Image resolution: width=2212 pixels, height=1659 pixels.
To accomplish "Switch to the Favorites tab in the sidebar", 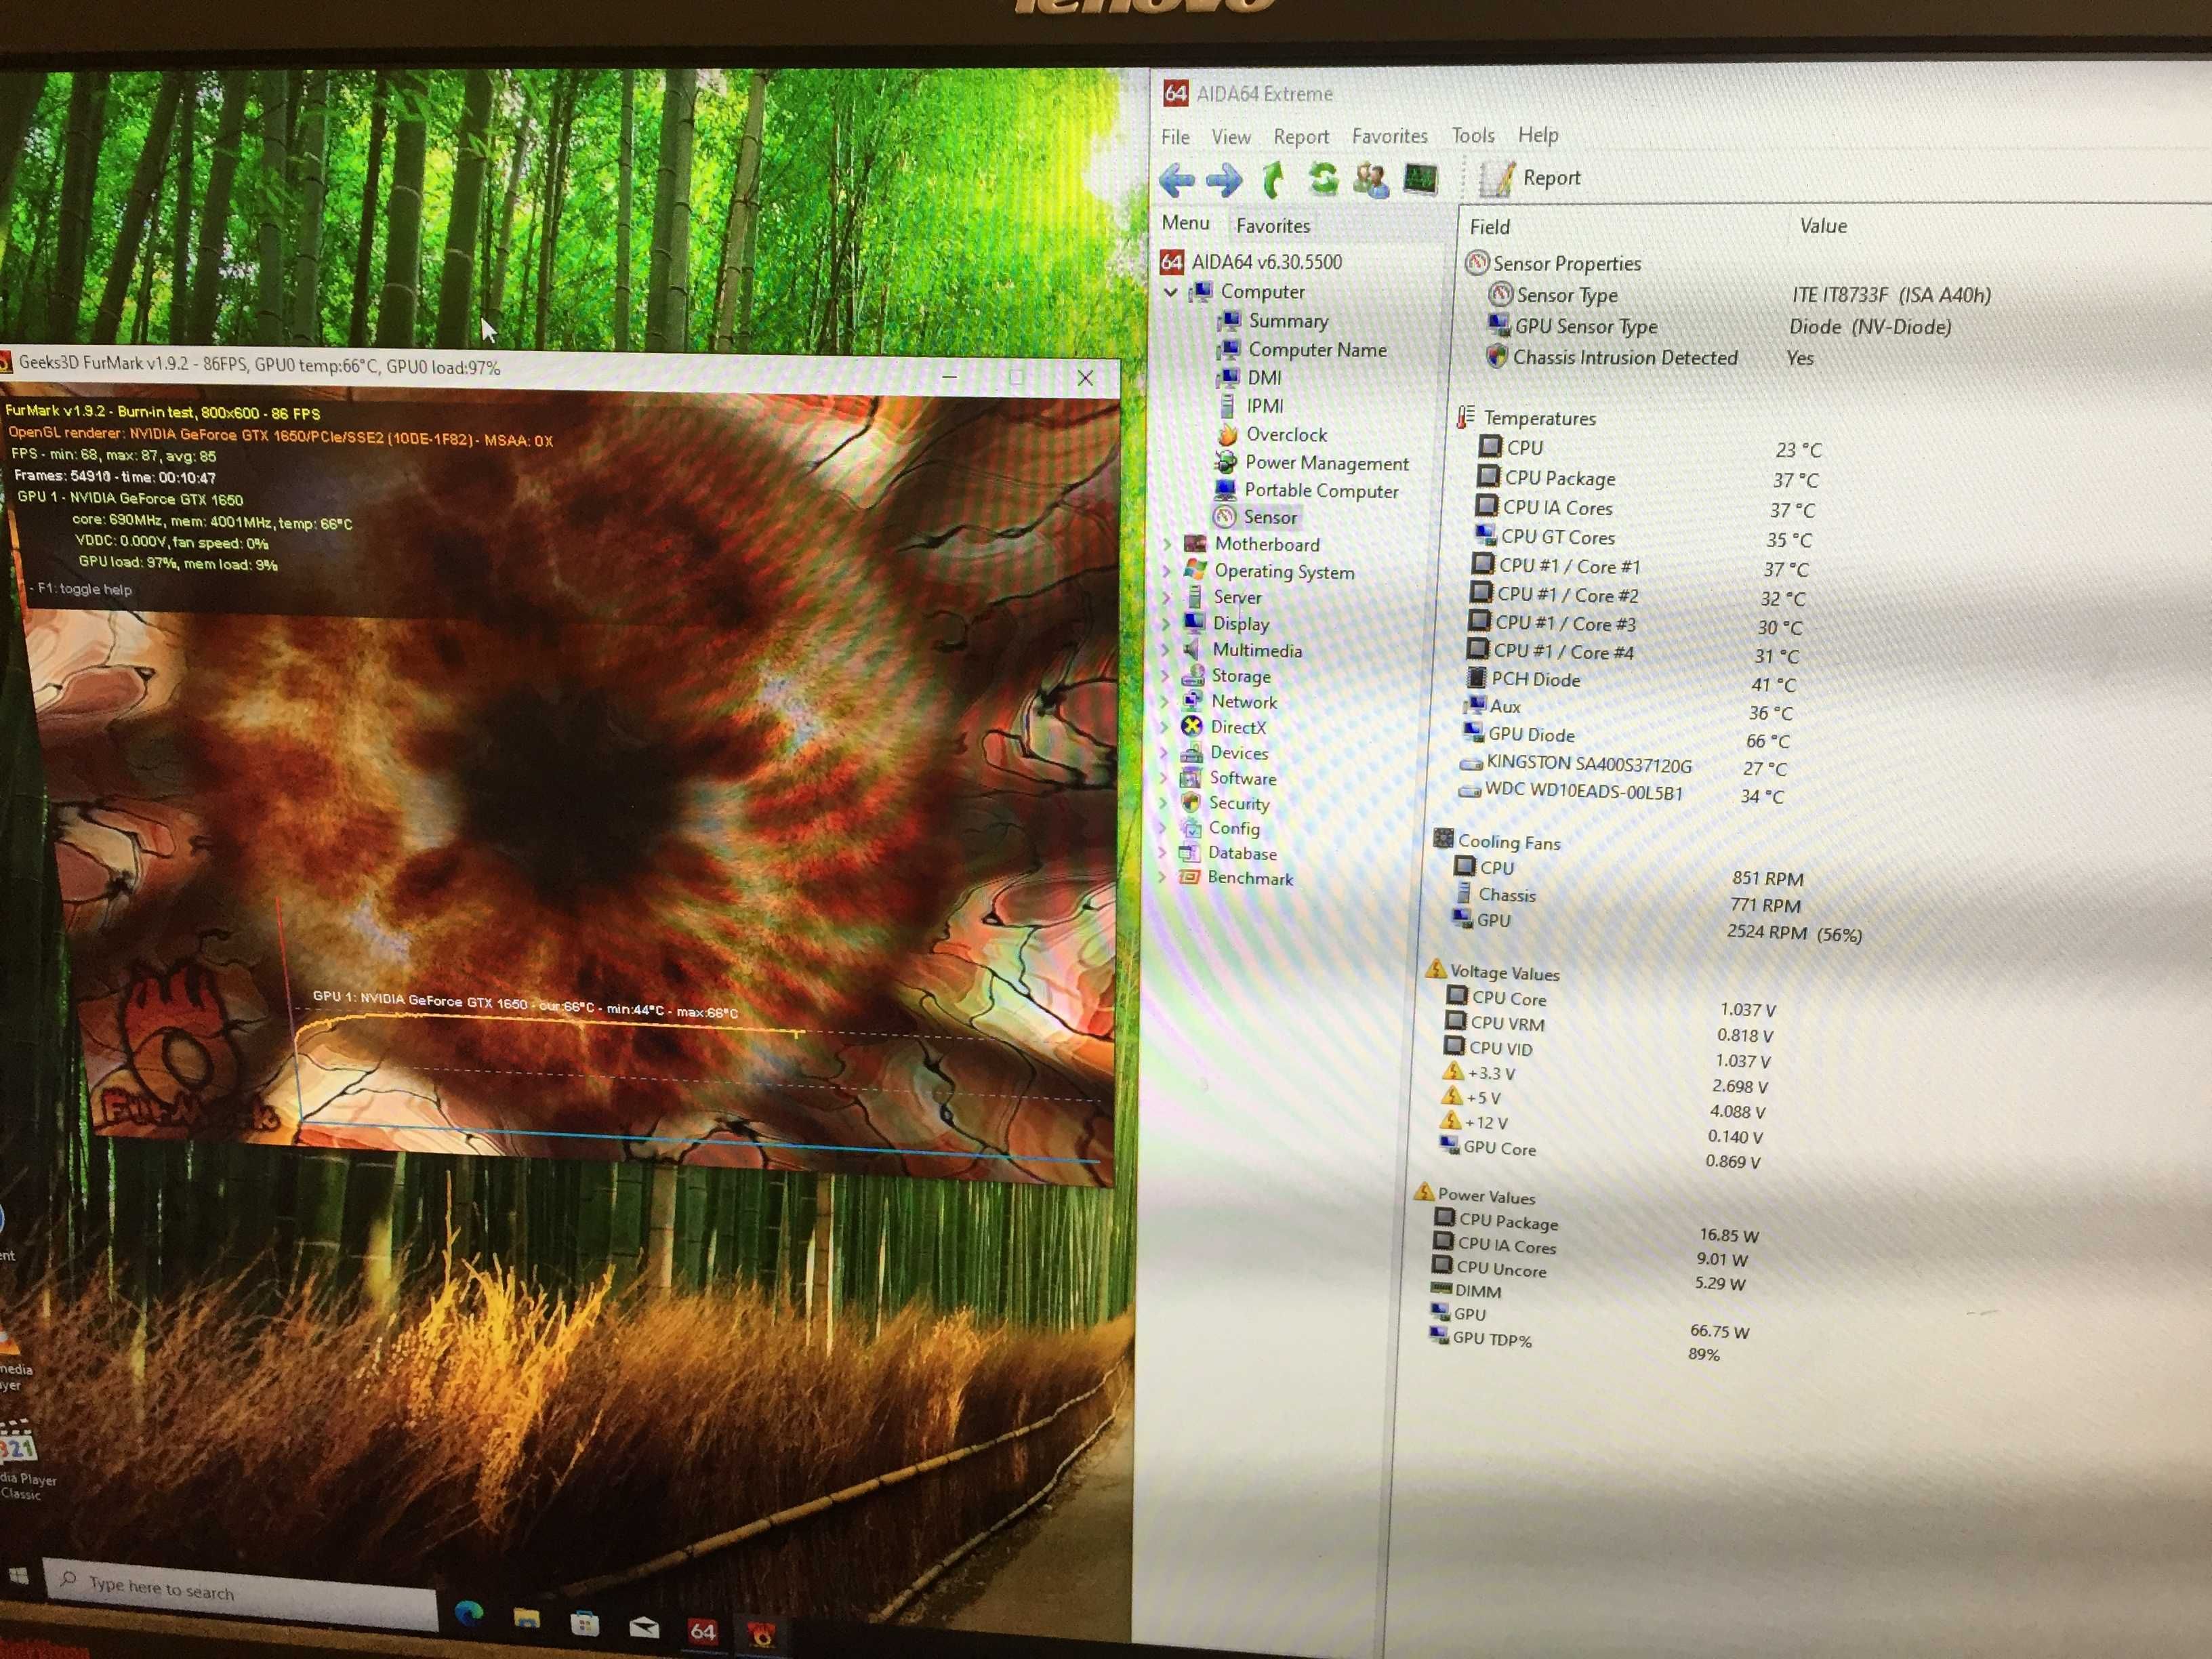I will tap(1273, 226).
